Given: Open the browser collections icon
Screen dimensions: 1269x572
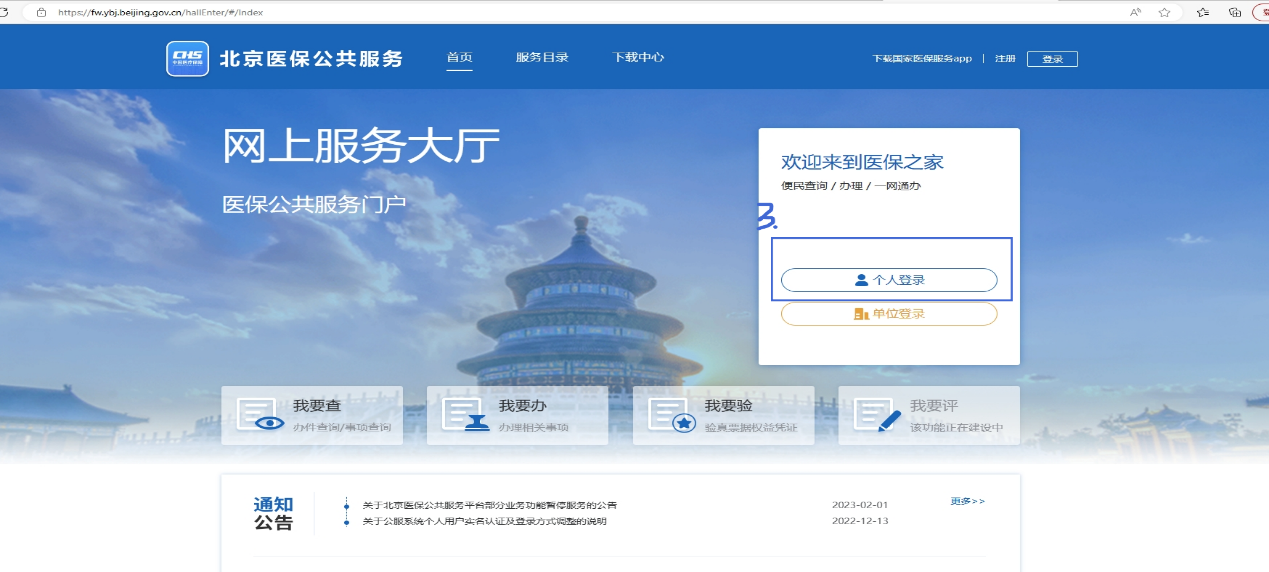Looking at the screenshot, I should pyautogui.click(x=1235, y=12).
